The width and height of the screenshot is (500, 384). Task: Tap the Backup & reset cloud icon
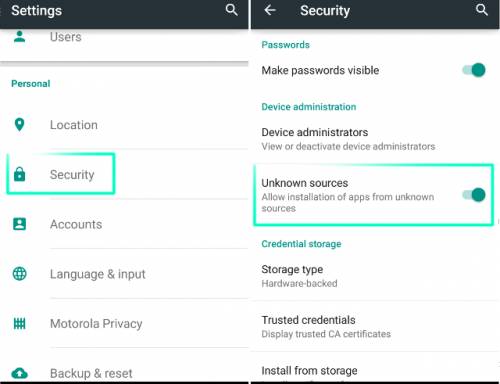19,373
